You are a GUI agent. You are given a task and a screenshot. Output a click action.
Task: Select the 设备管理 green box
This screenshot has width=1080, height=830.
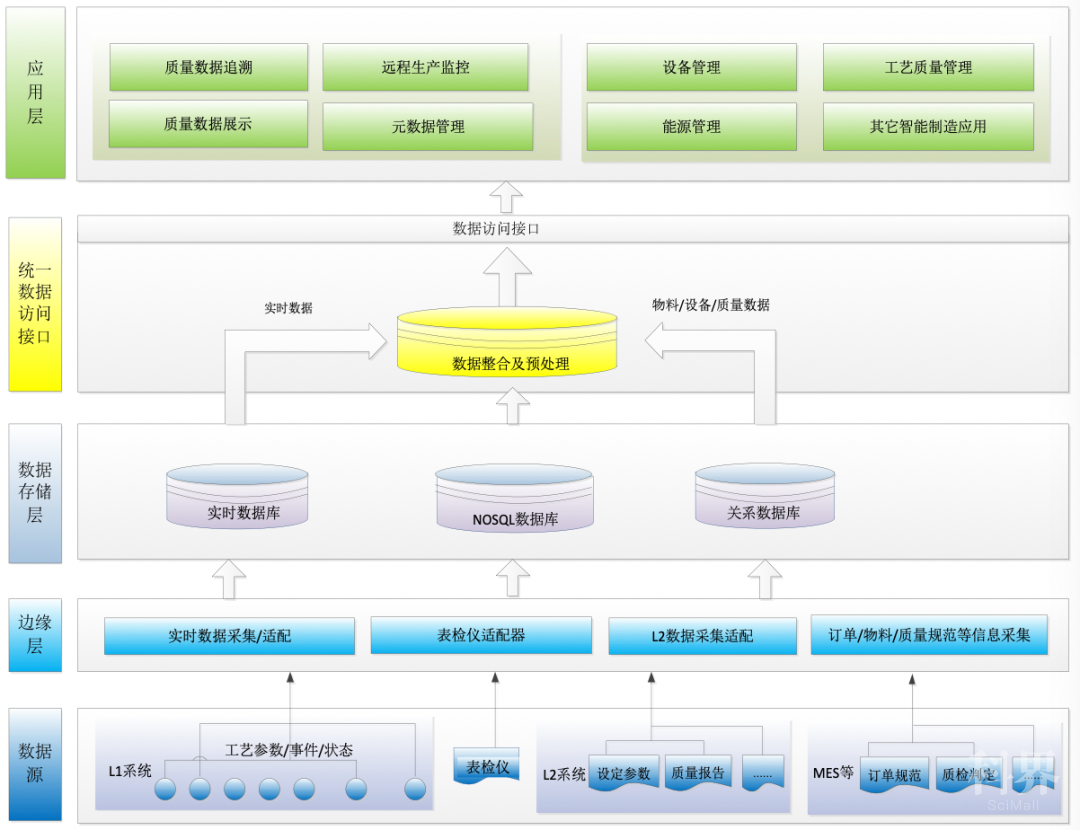click(692, 67)
